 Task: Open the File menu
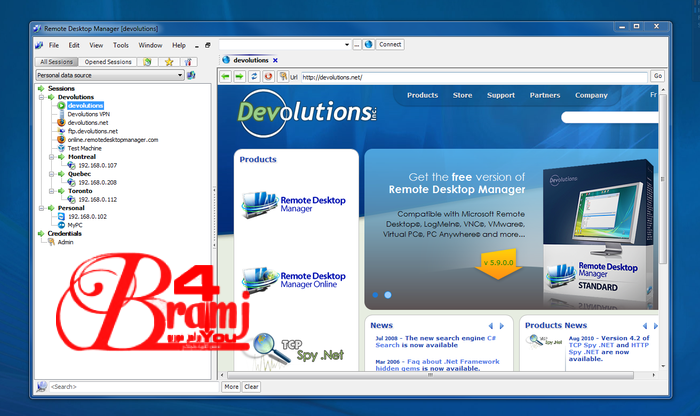pos(54,45)
